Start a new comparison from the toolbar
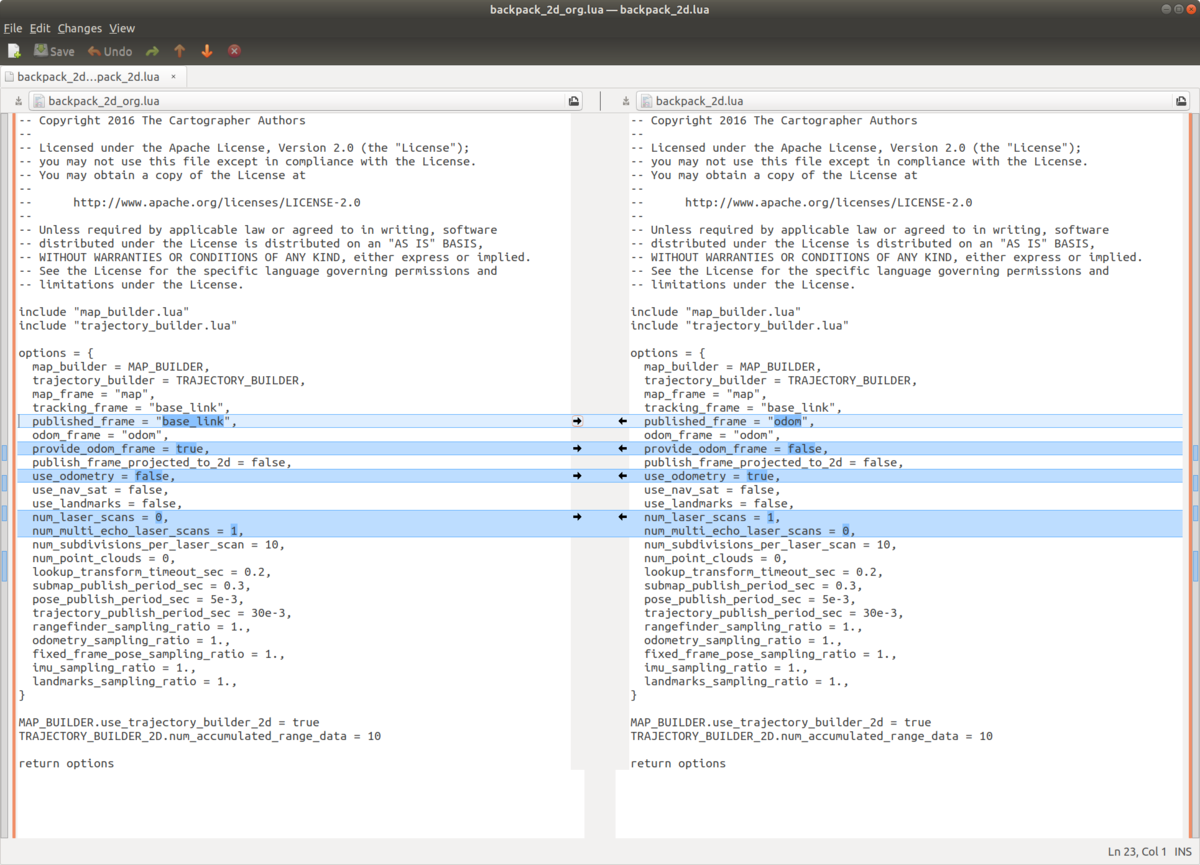This screenshot has height=865, width=1200. point(14,50)
